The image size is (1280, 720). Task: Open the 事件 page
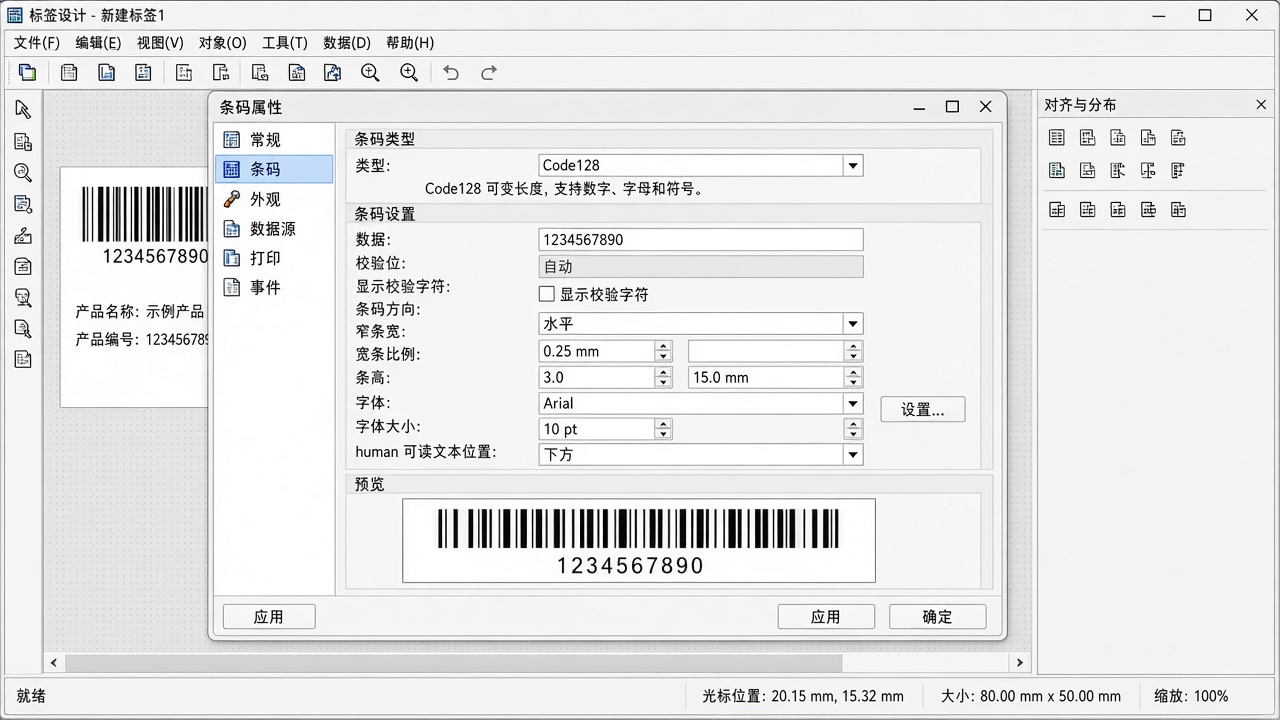[x=274, y=287]
